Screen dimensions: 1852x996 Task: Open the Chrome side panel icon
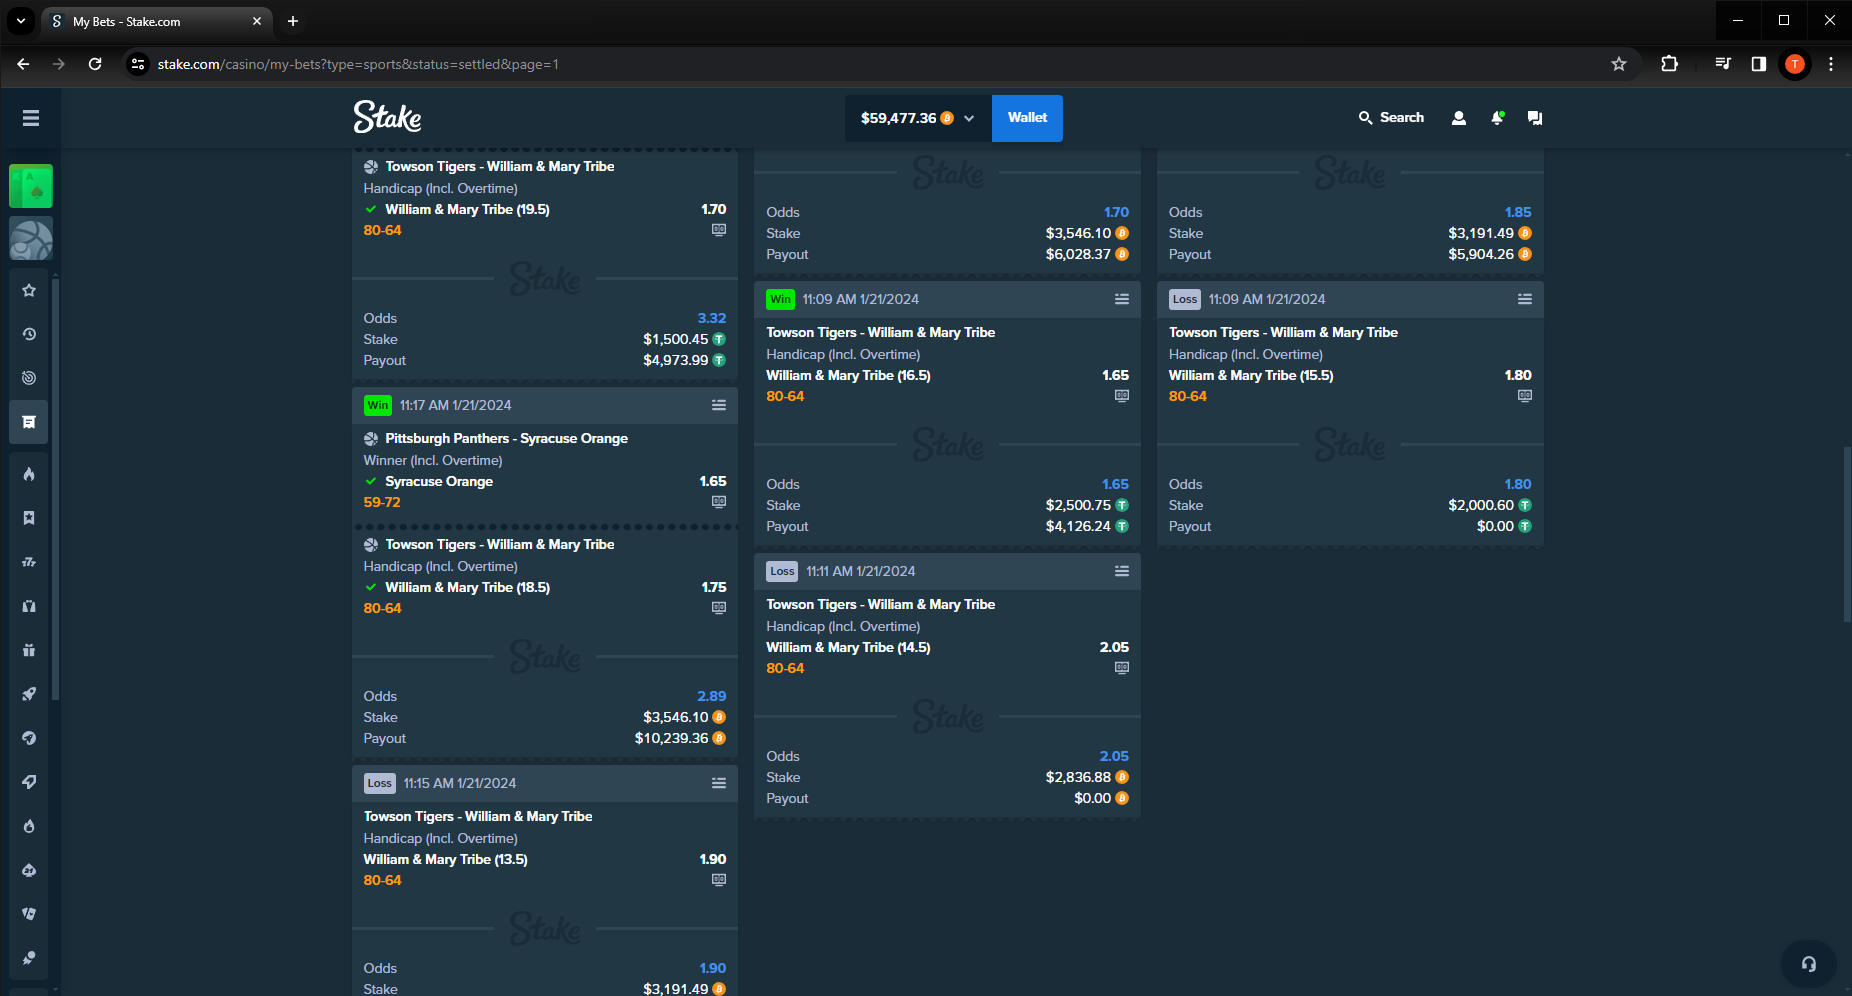(x=1759, y=64)
